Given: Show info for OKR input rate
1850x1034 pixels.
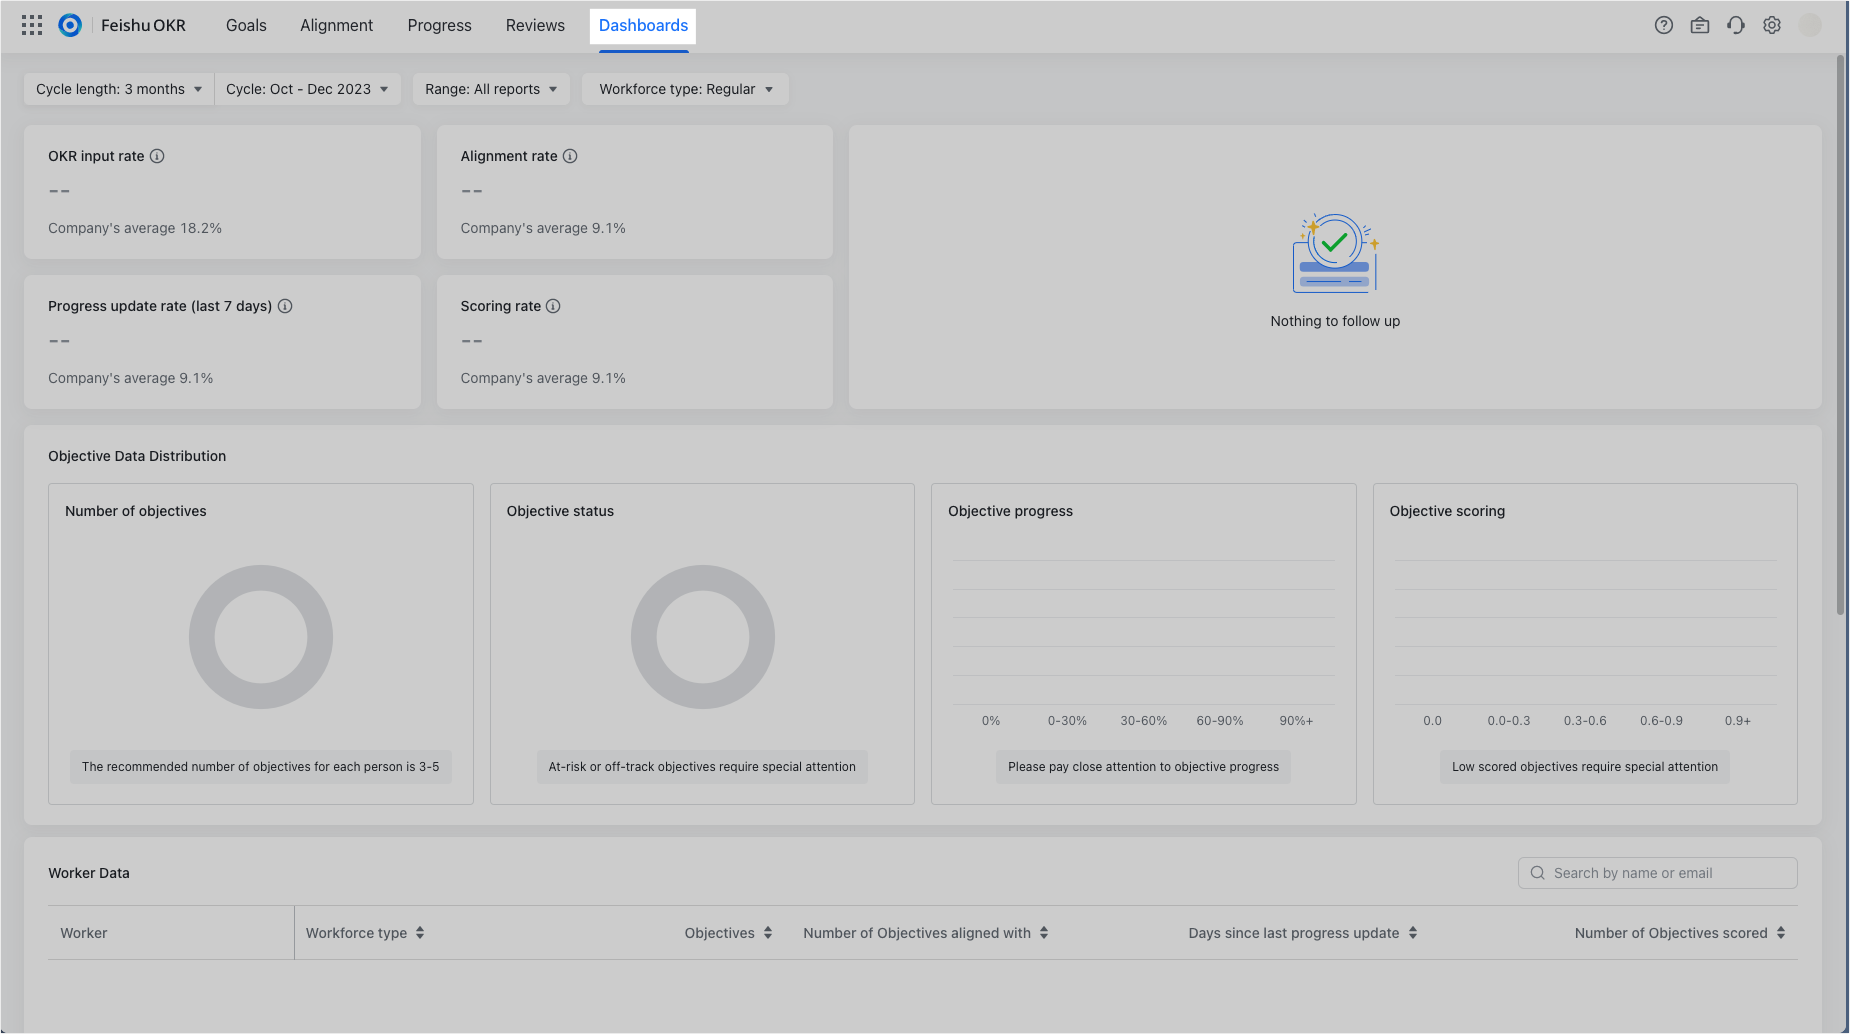Looking at the screenshot, I should point(157,156).
